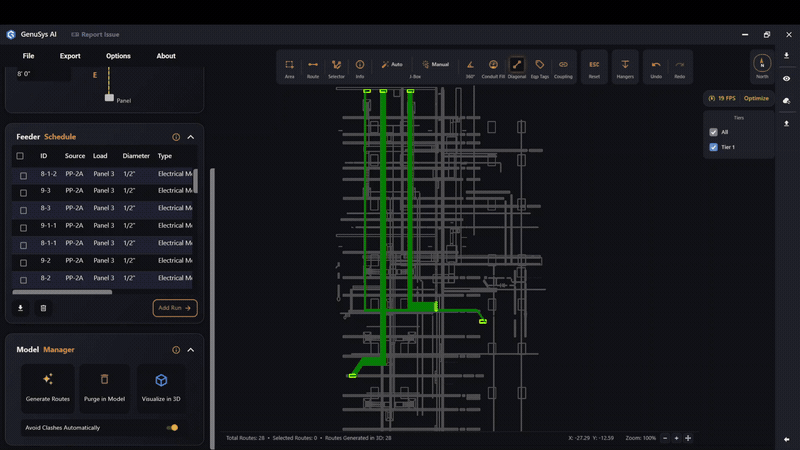Viewport: 800px width, 450px height.
Task: Click the cloud icon in right sidebar
Action: click(x=787, y=101)
